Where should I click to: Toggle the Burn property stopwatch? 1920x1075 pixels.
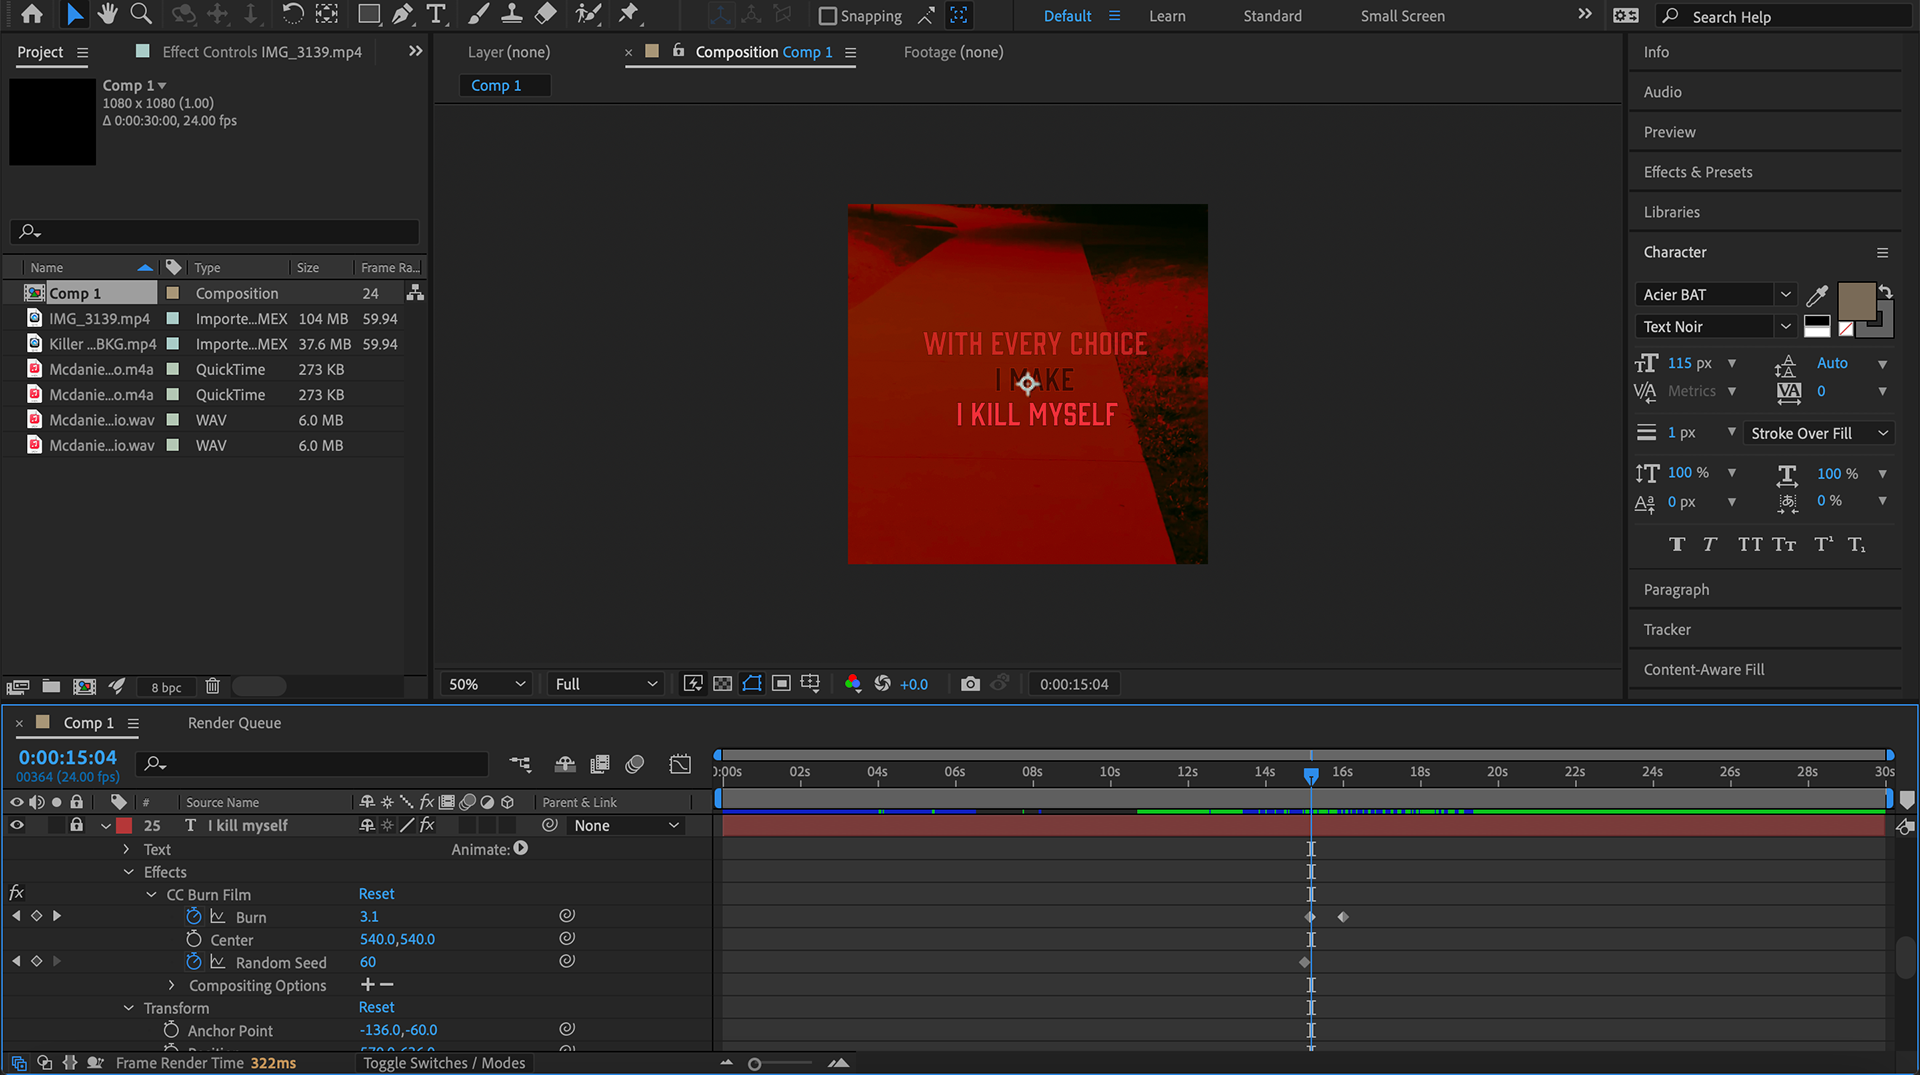(194, 916)
